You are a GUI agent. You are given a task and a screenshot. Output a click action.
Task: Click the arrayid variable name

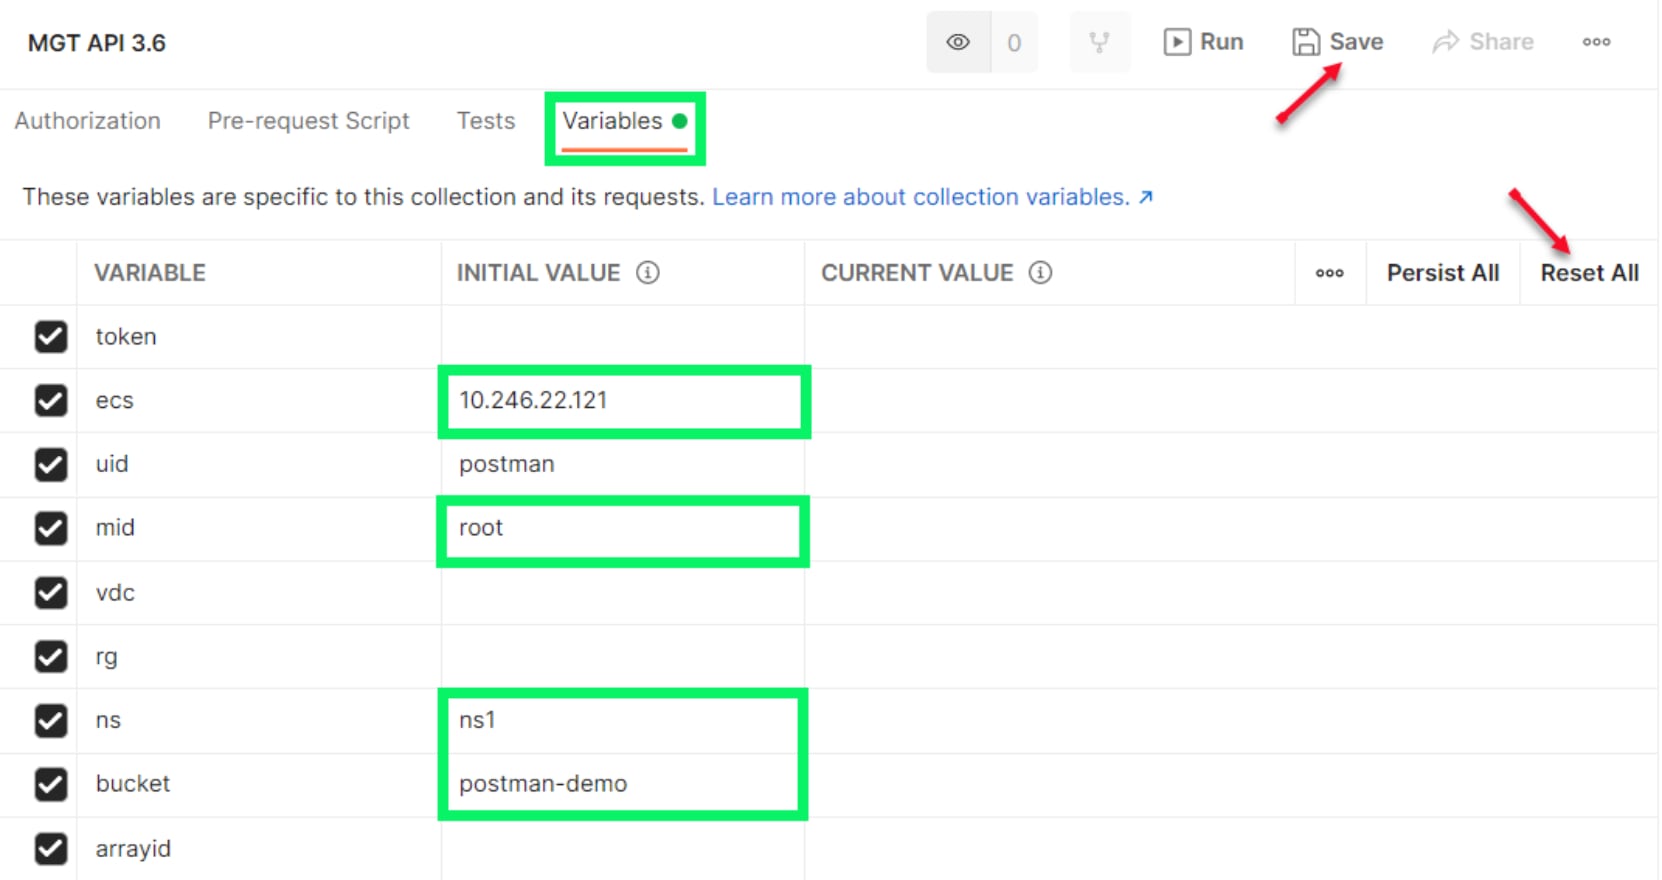pyautogui.click(x=133, y=849)
